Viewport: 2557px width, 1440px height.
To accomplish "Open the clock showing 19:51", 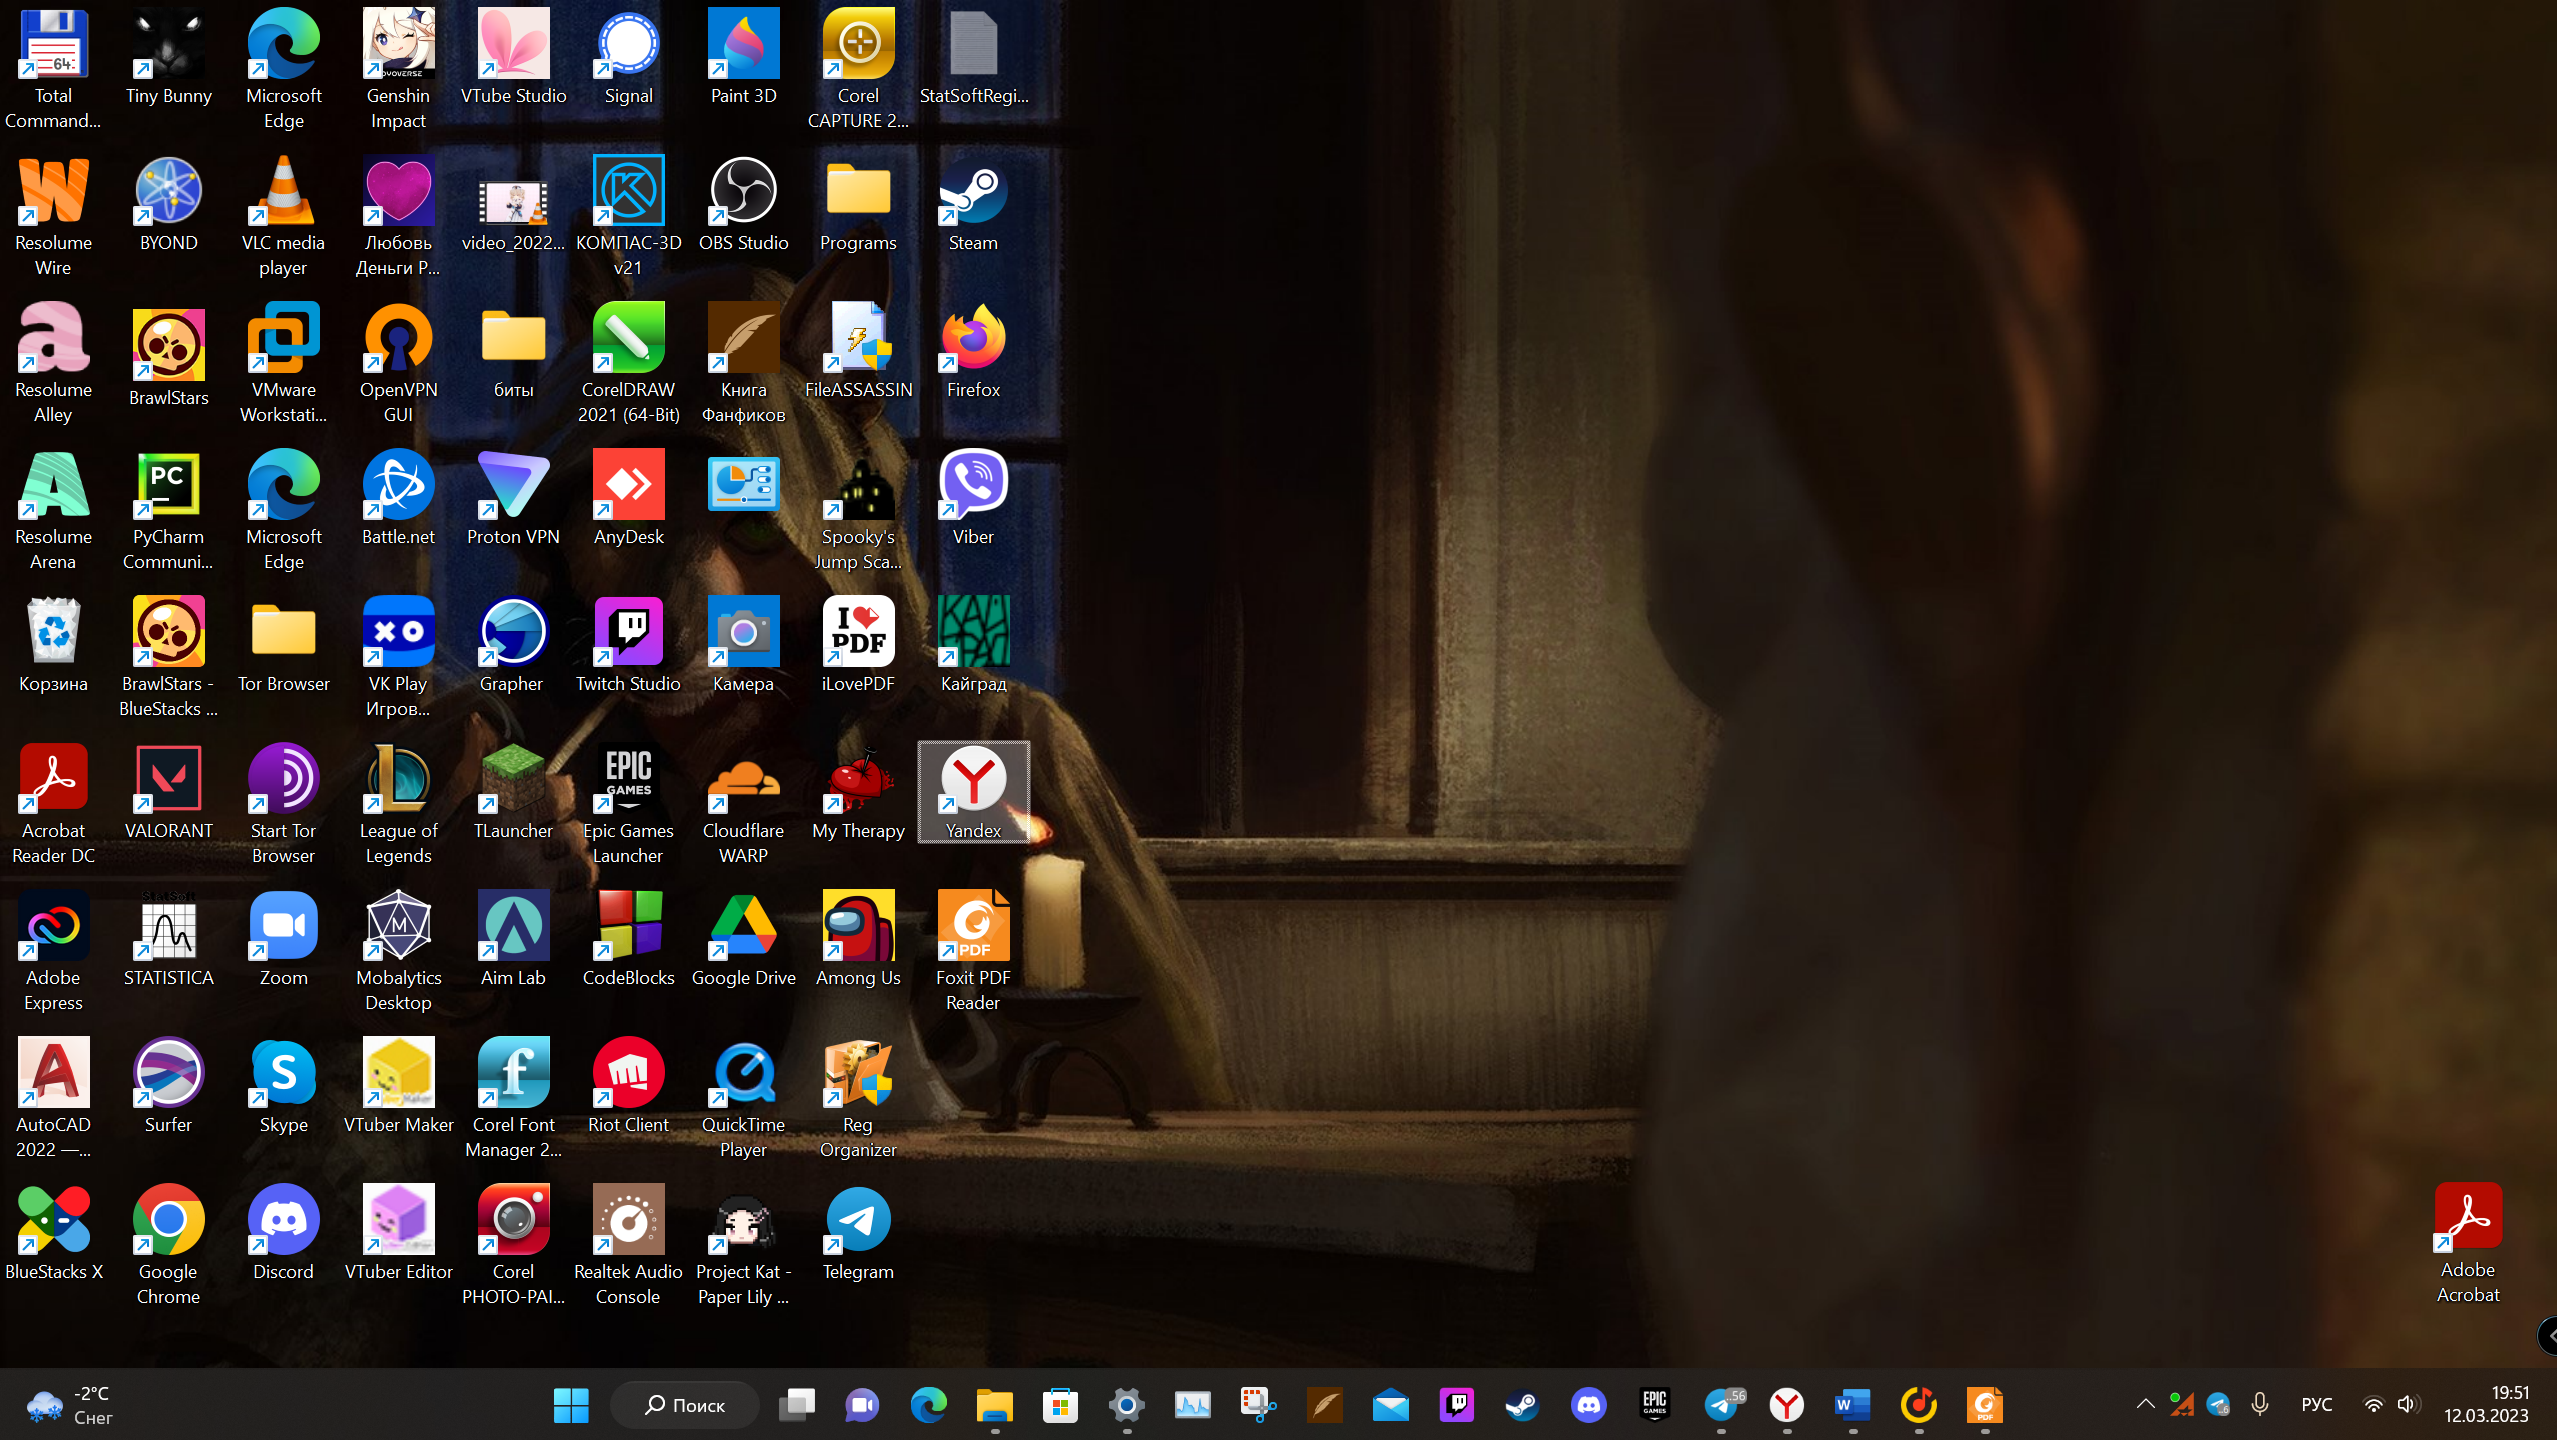I will point(2487,1404).
